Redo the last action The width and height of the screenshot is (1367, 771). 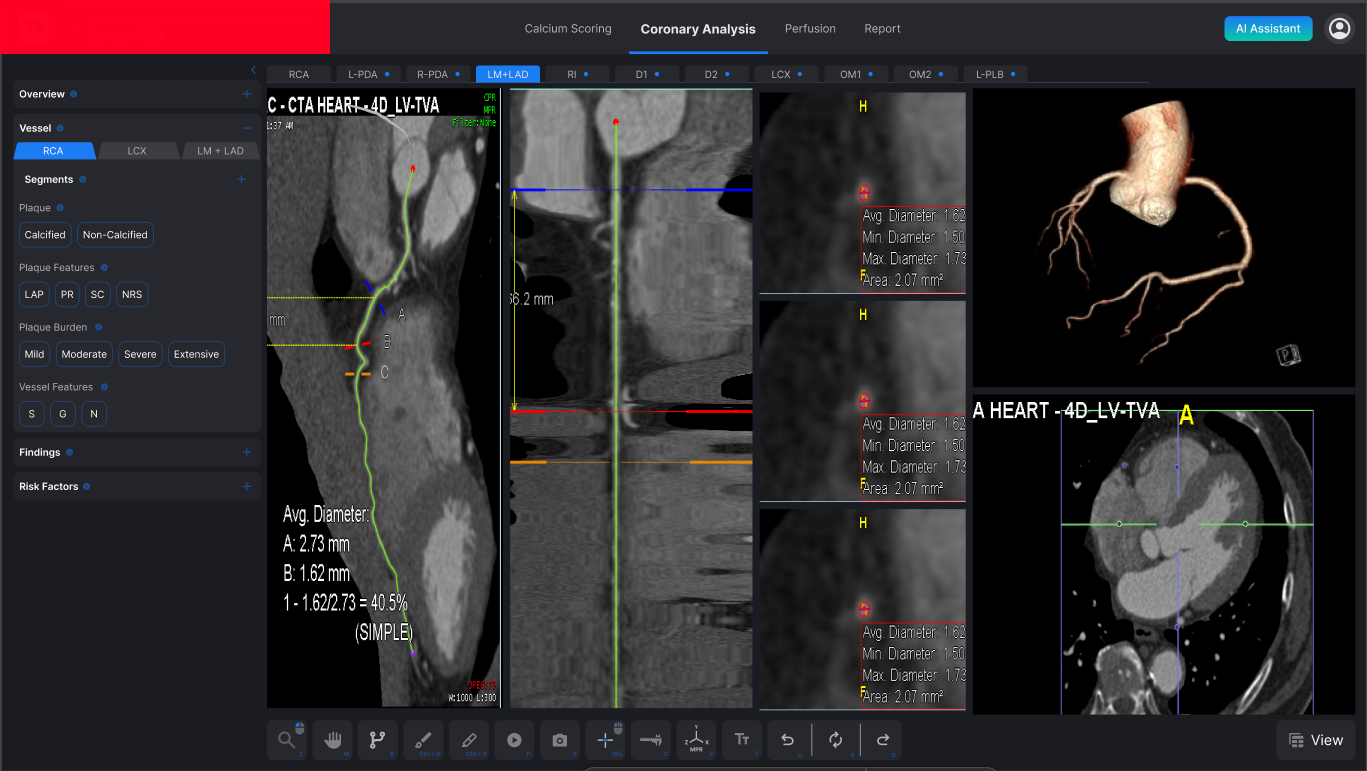tap(882, 740)
